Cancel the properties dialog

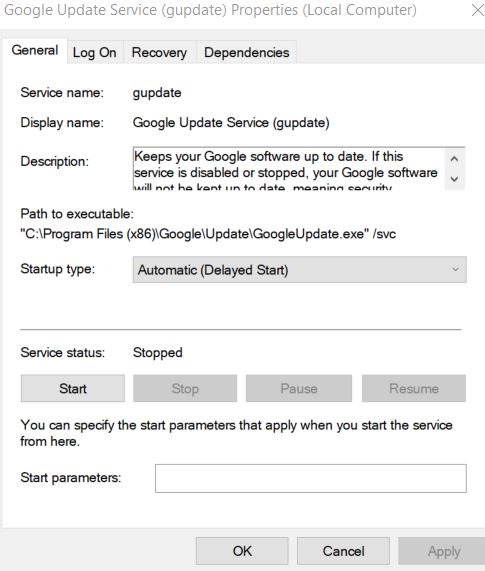pos(343,551)
